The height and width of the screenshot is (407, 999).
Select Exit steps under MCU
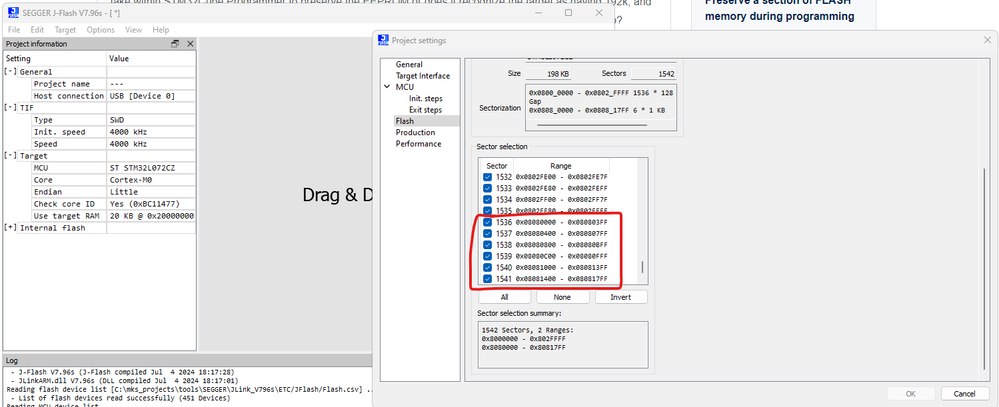(425, 110)
